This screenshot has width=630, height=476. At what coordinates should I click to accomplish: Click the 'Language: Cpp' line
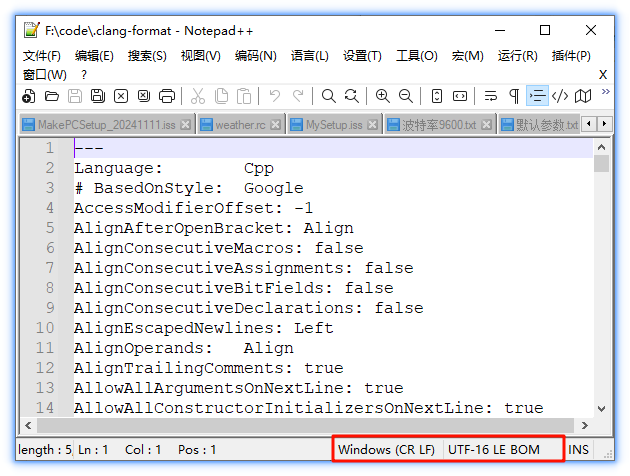click(x=174, y=168)
